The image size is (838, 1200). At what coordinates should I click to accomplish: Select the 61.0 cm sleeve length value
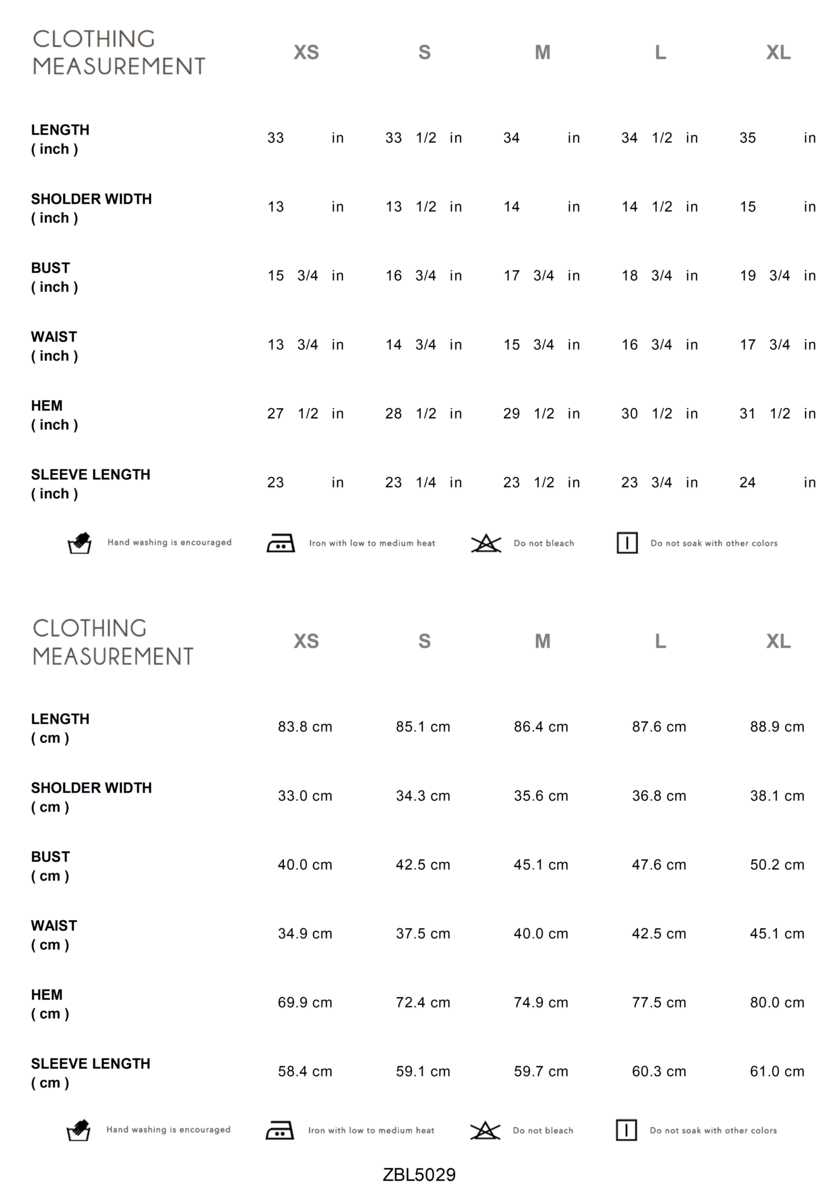[x=777, y=1072]
